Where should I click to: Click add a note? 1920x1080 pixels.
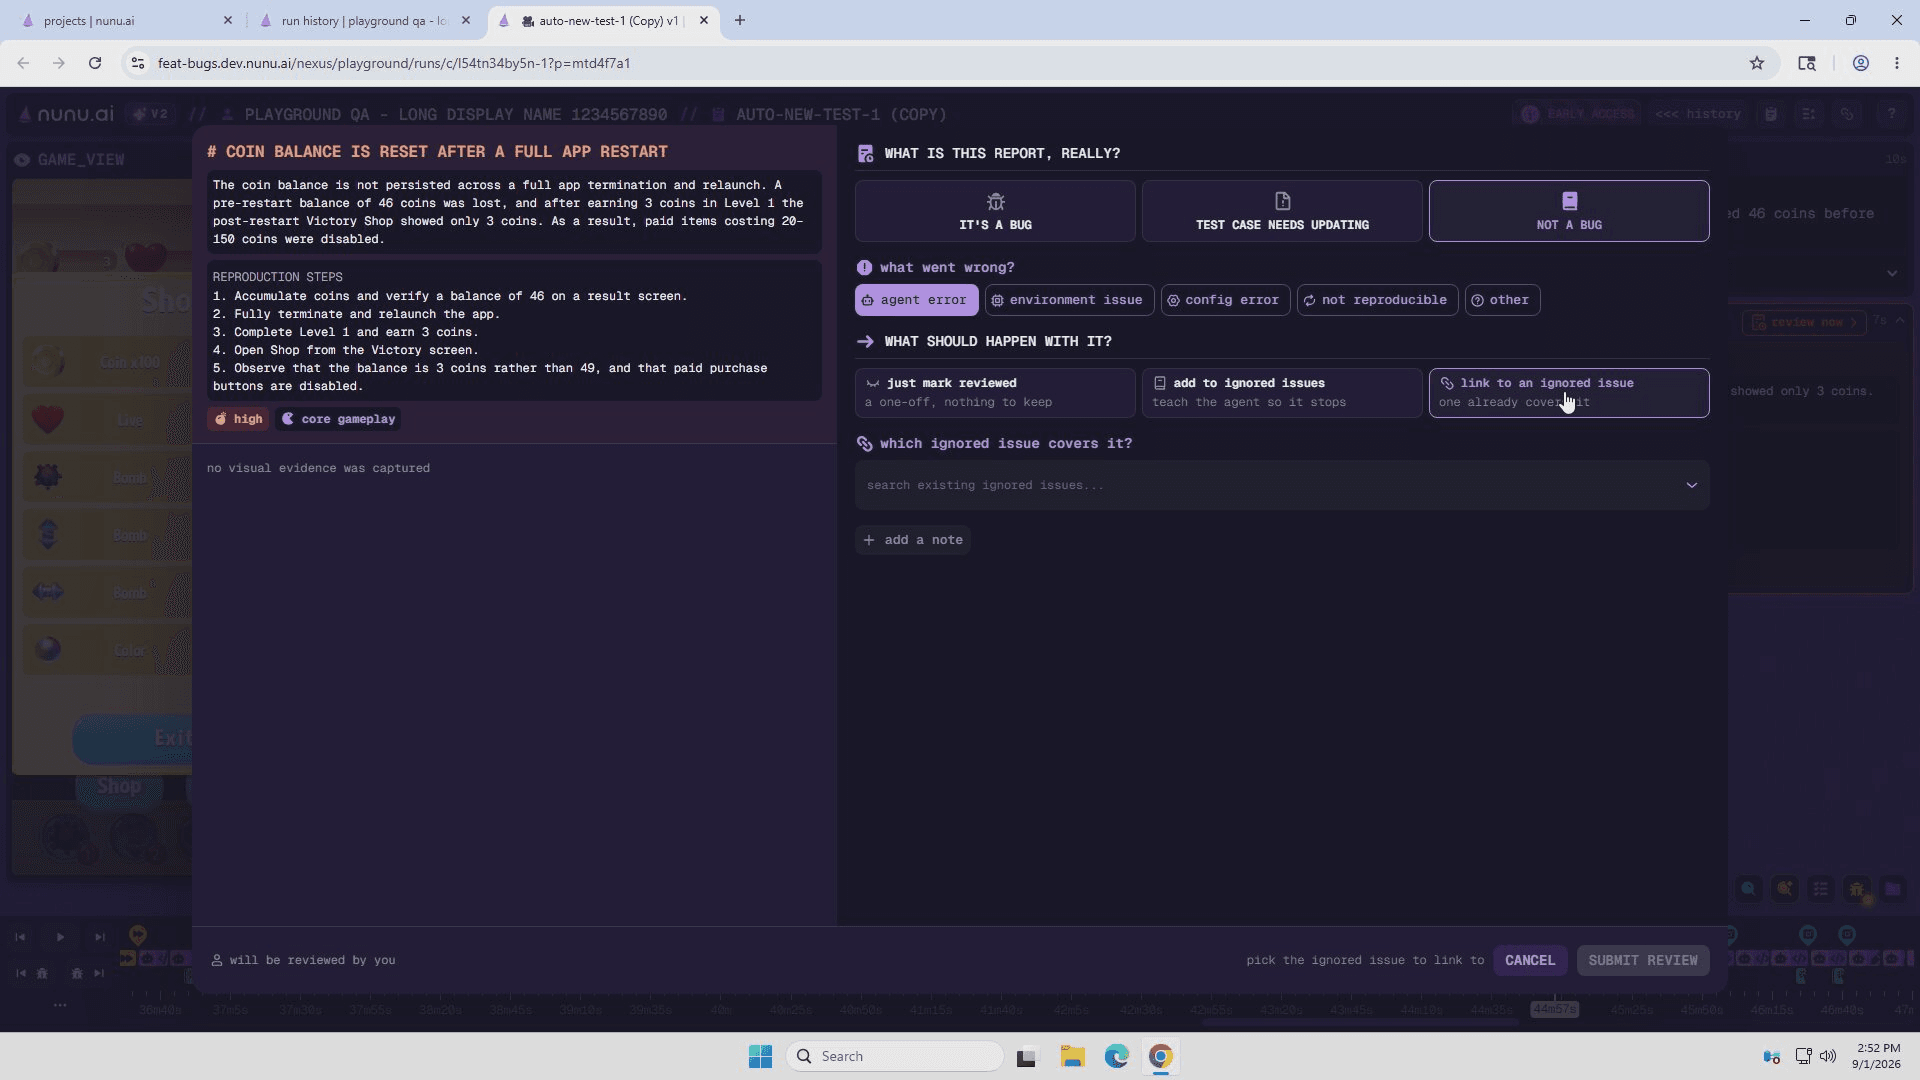coord(913,540)
